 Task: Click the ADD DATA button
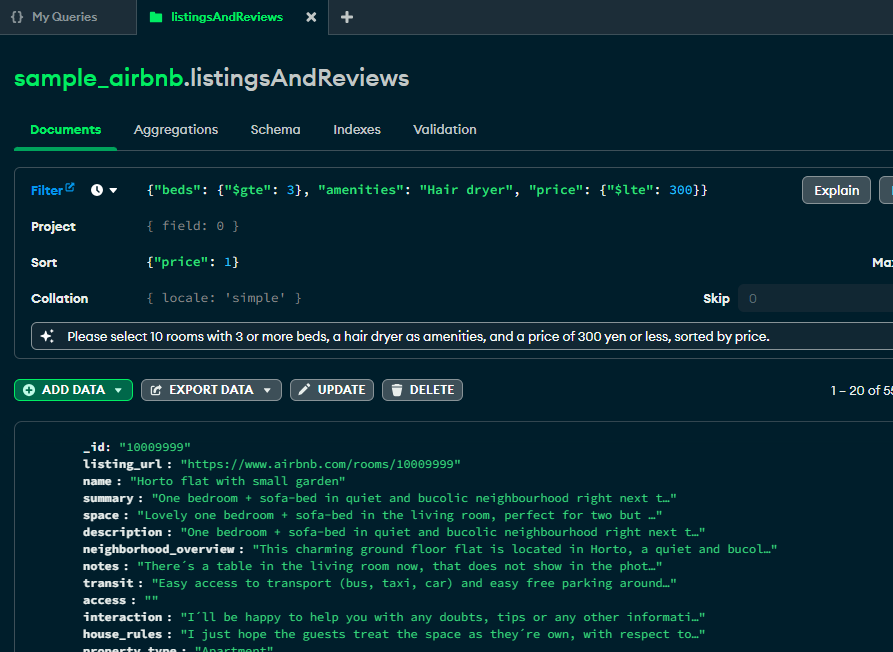(x=73, y=390)
